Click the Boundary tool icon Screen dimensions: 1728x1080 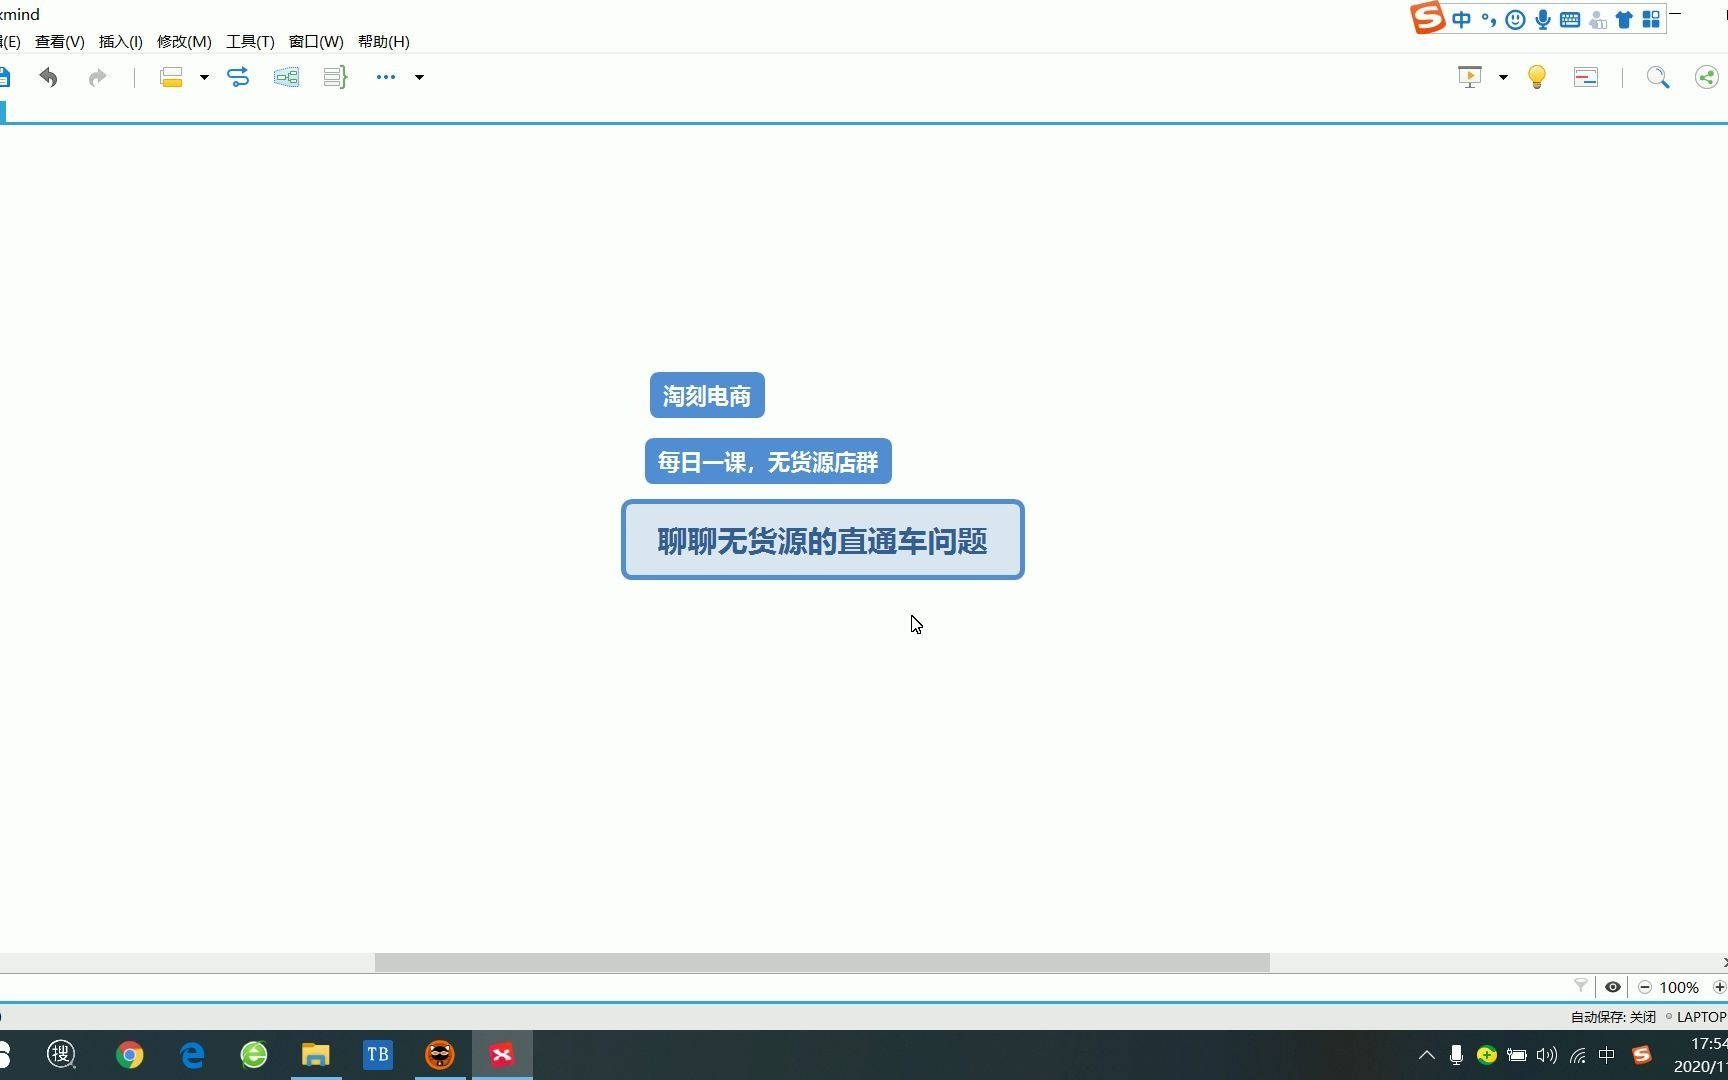[286, 77]
